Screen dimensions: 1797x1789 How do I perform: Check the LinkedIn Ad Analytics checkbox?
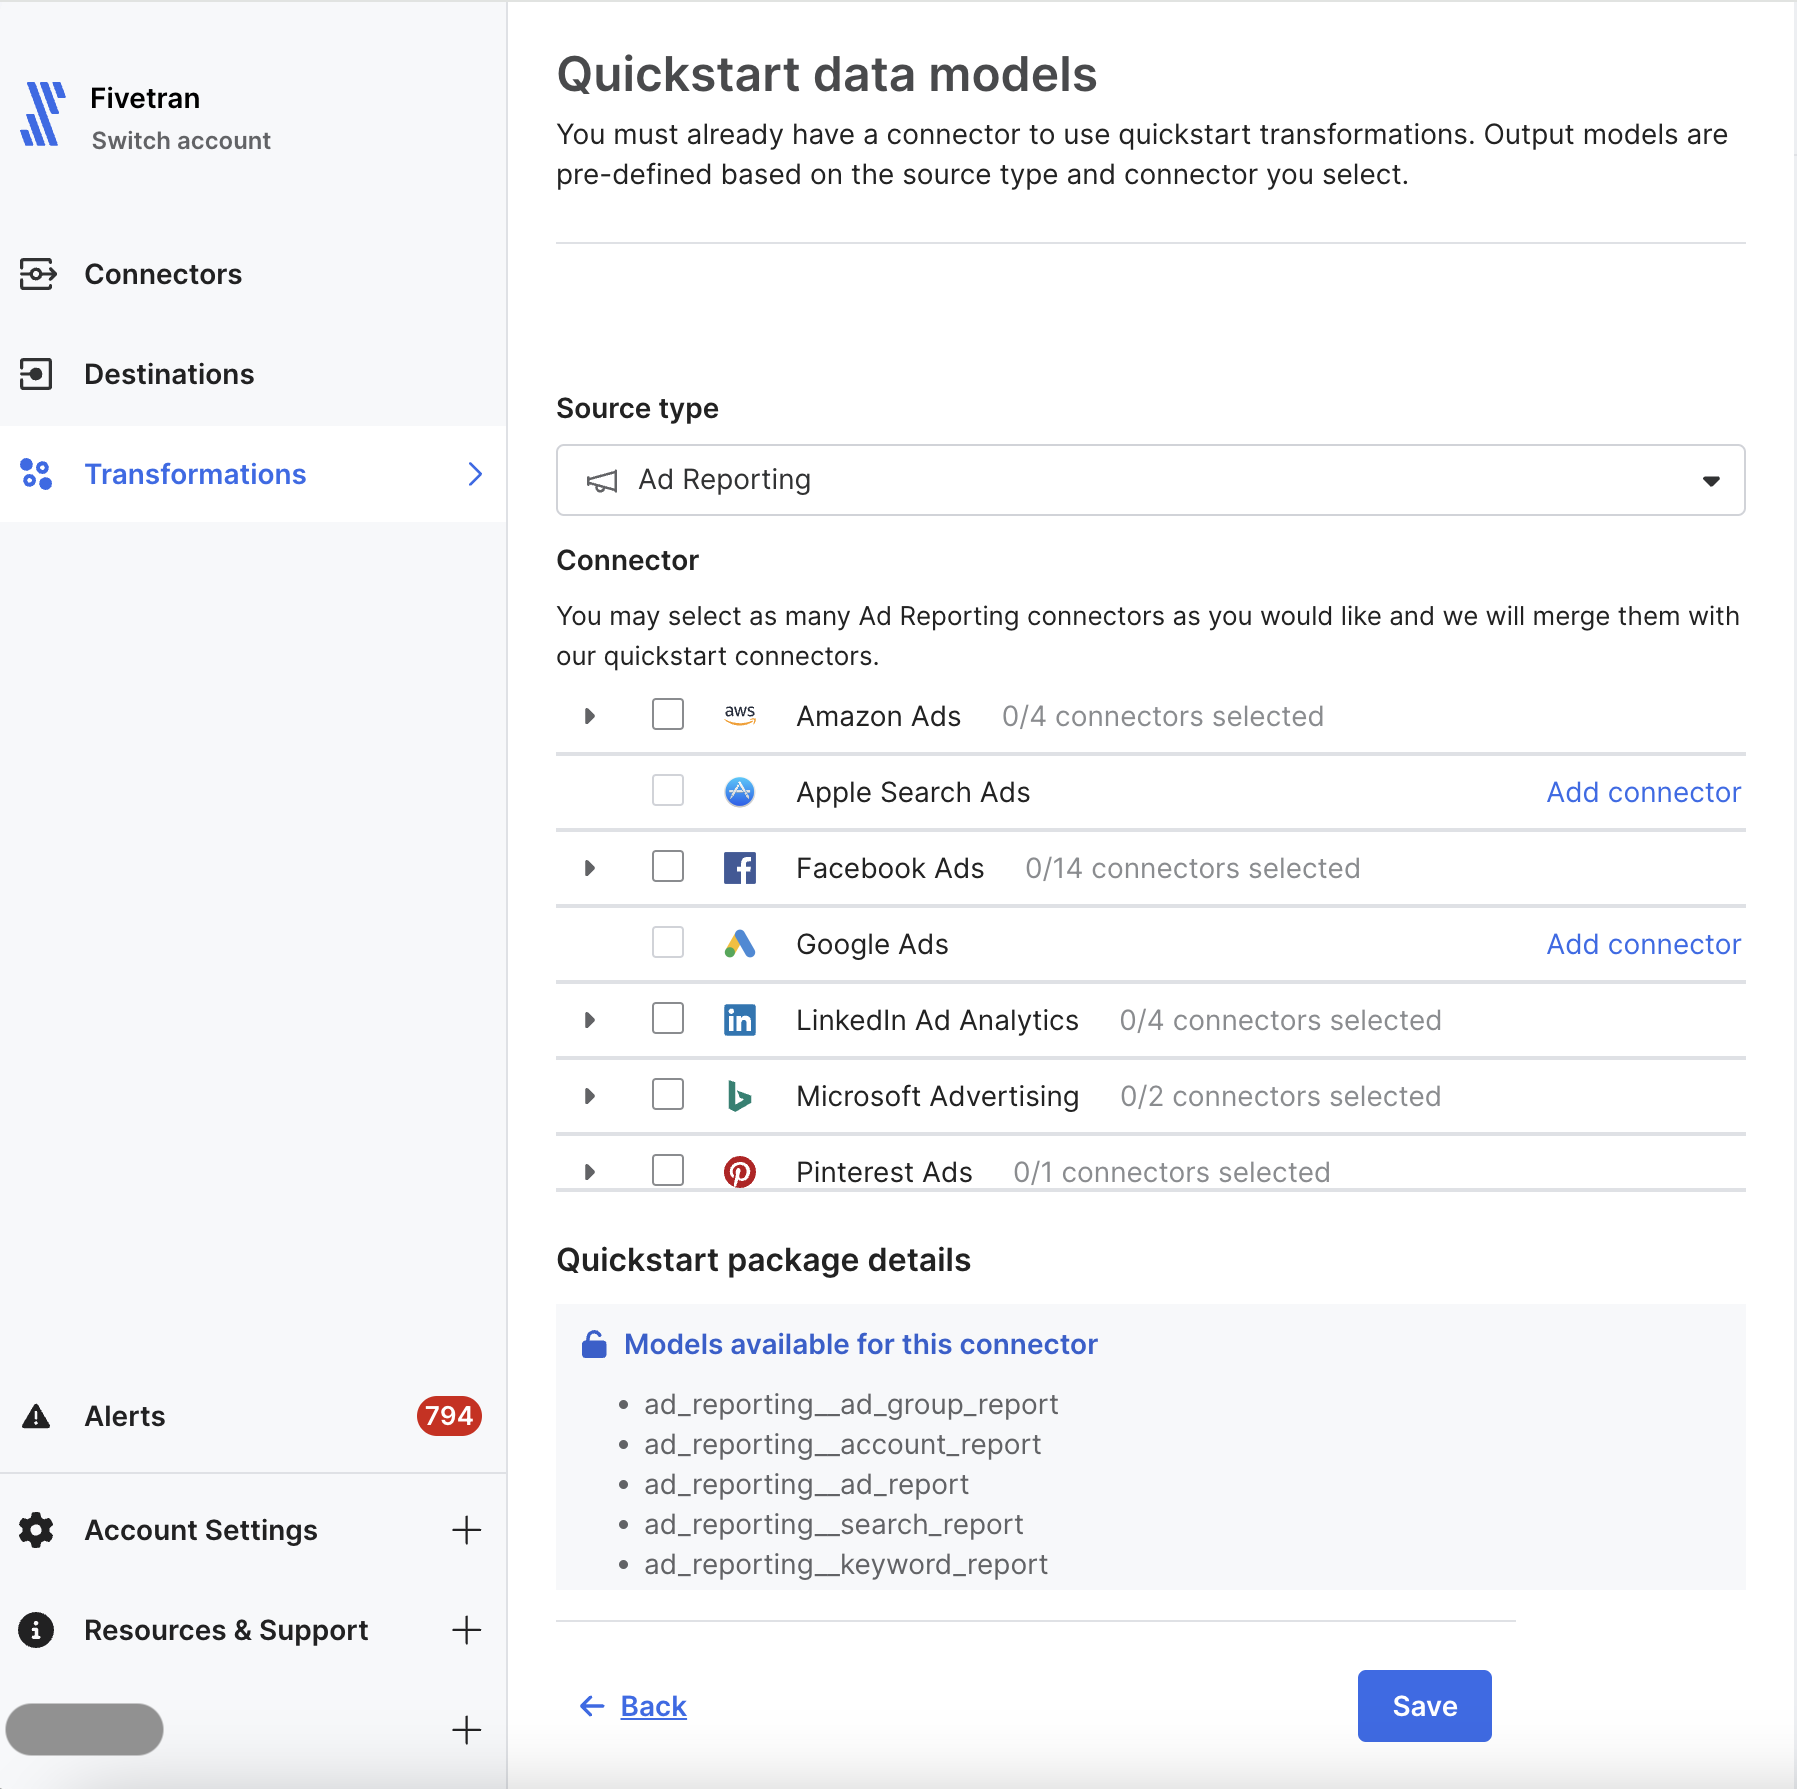[668, 1018]
